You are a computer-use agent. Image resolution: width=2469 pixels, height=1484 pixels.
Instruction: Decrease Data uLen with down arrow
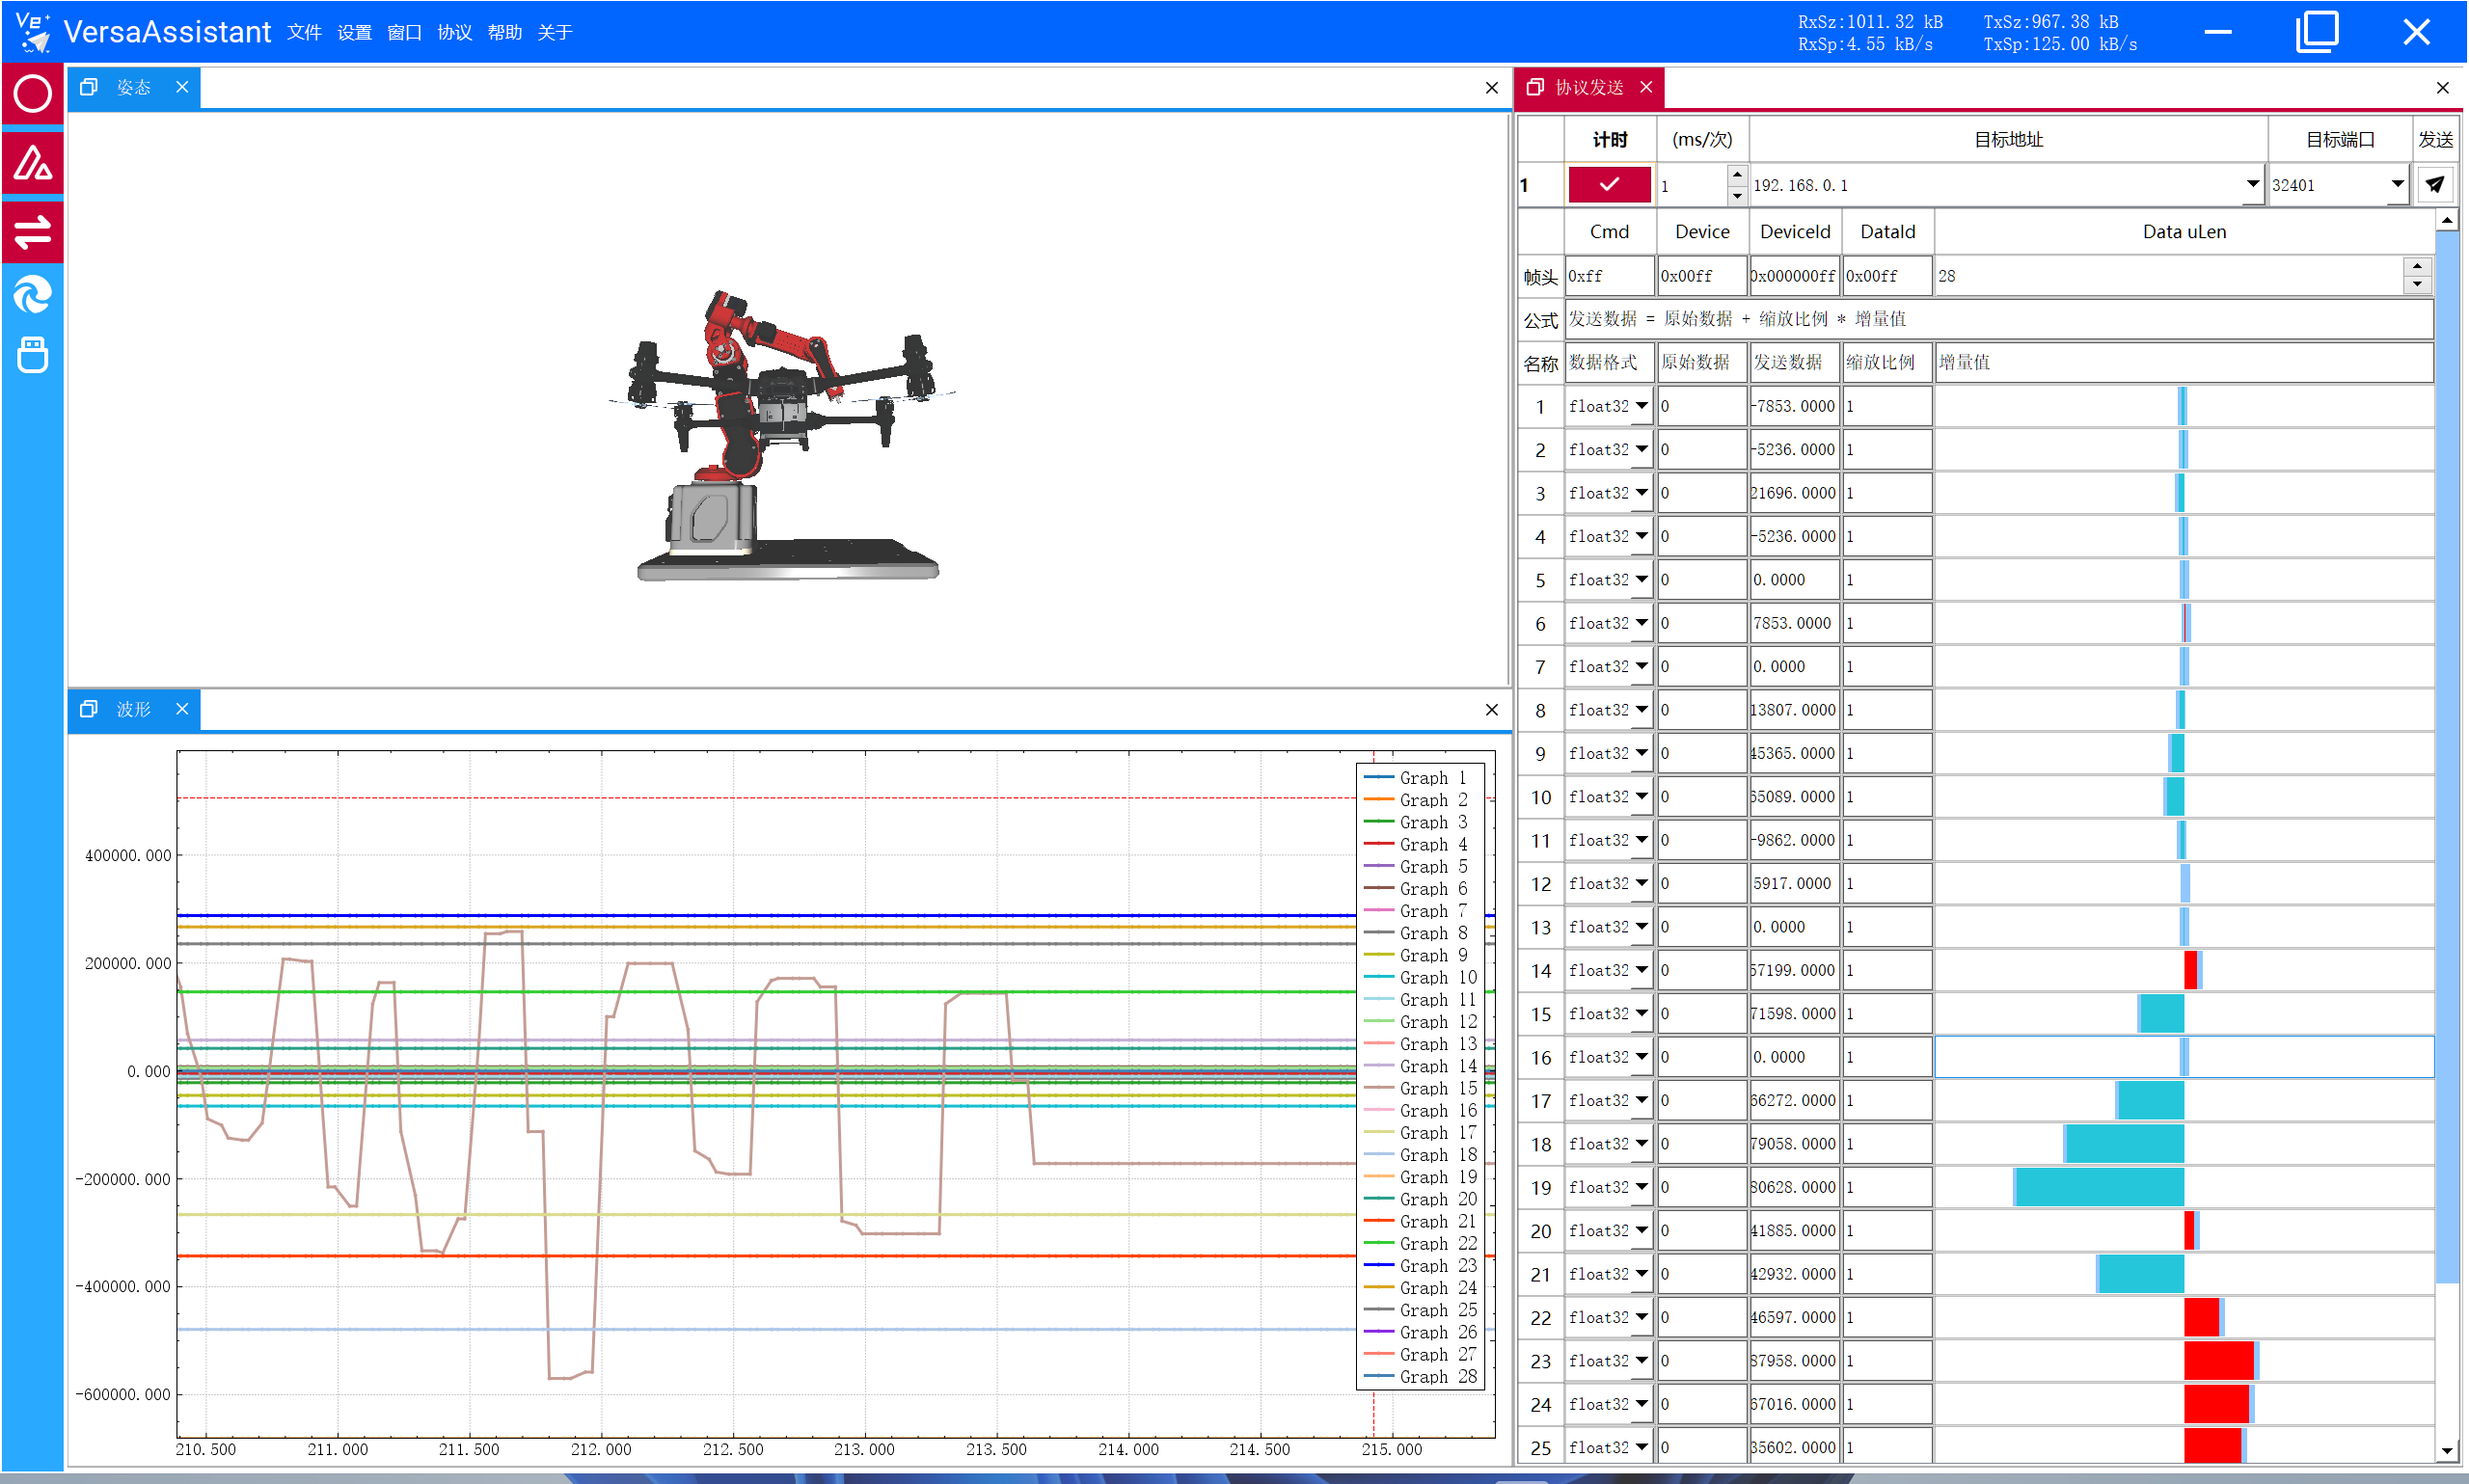(2416, 284)
